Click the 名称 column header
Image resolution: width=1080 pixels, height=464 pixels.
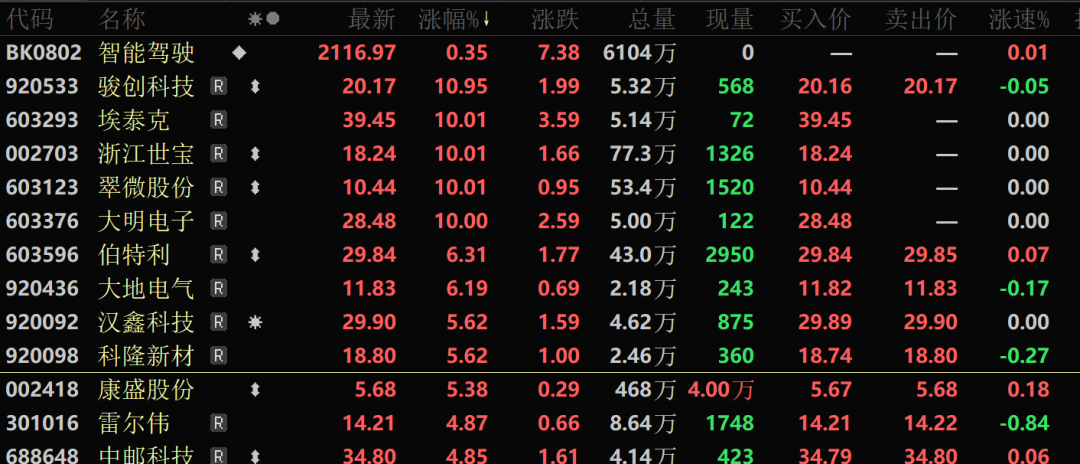pos(122,20)
